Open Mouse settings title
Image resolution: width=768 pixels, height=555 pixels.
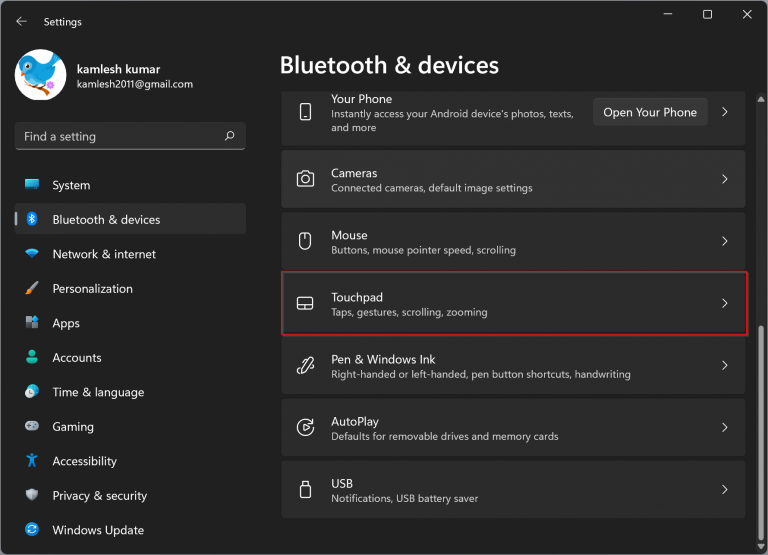tap(349, 235)
